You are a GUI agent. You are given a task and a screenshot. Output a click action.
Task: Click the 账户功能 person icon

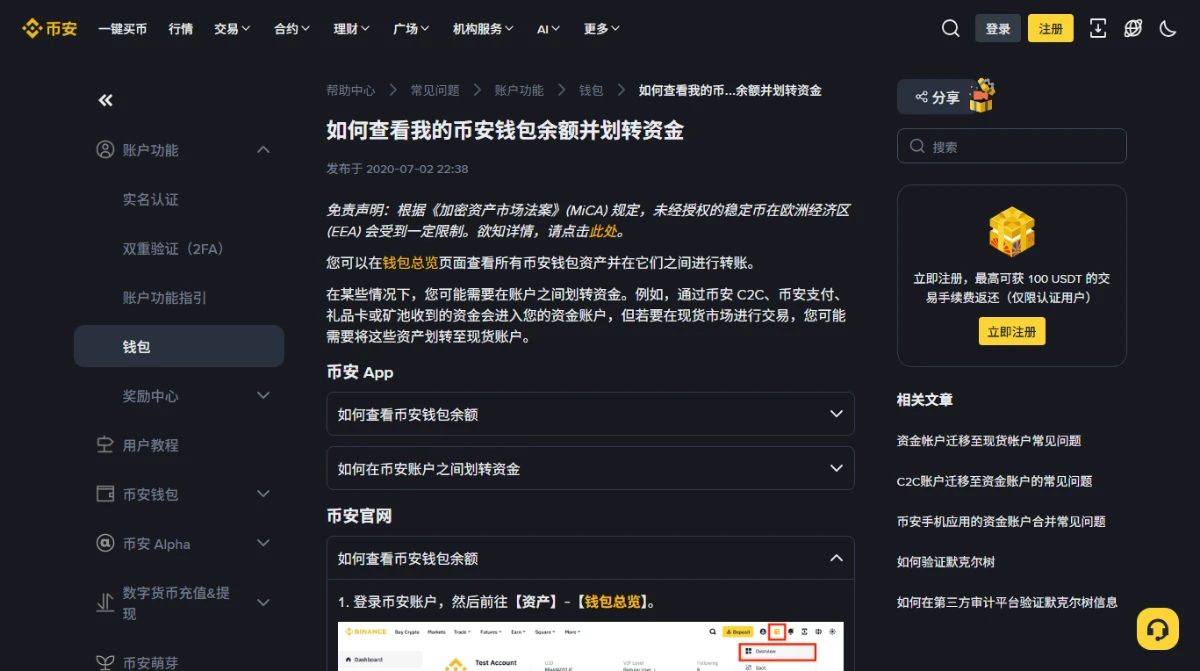click(105, 150)
